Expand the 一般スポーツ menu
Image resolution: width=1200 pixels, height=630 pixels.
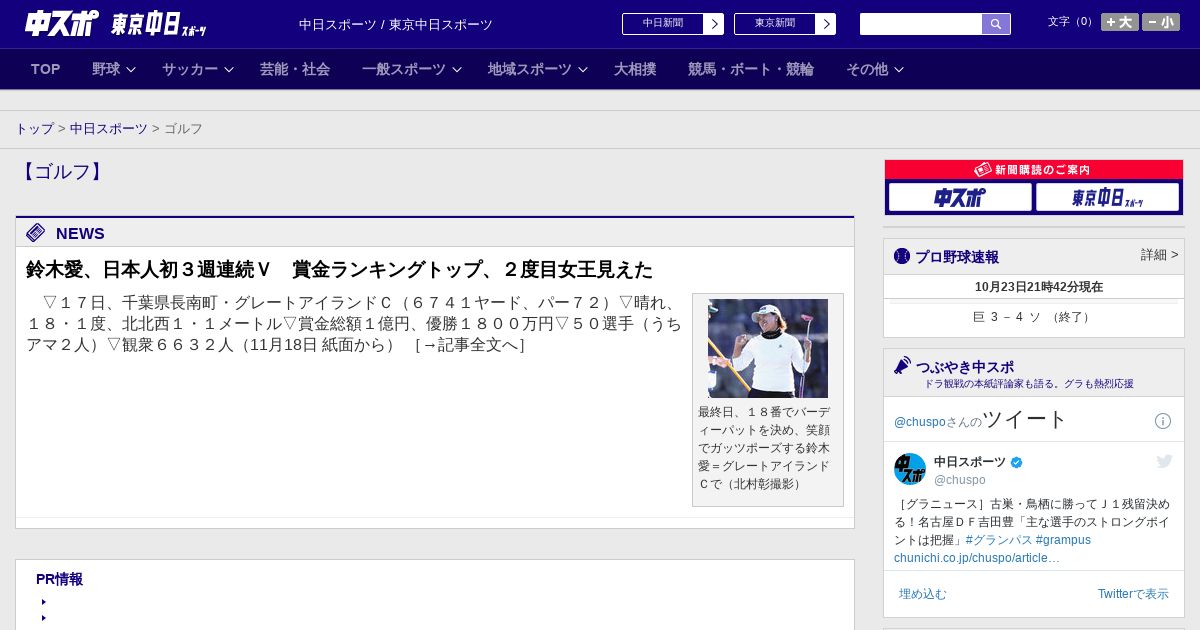click(412, 69)
